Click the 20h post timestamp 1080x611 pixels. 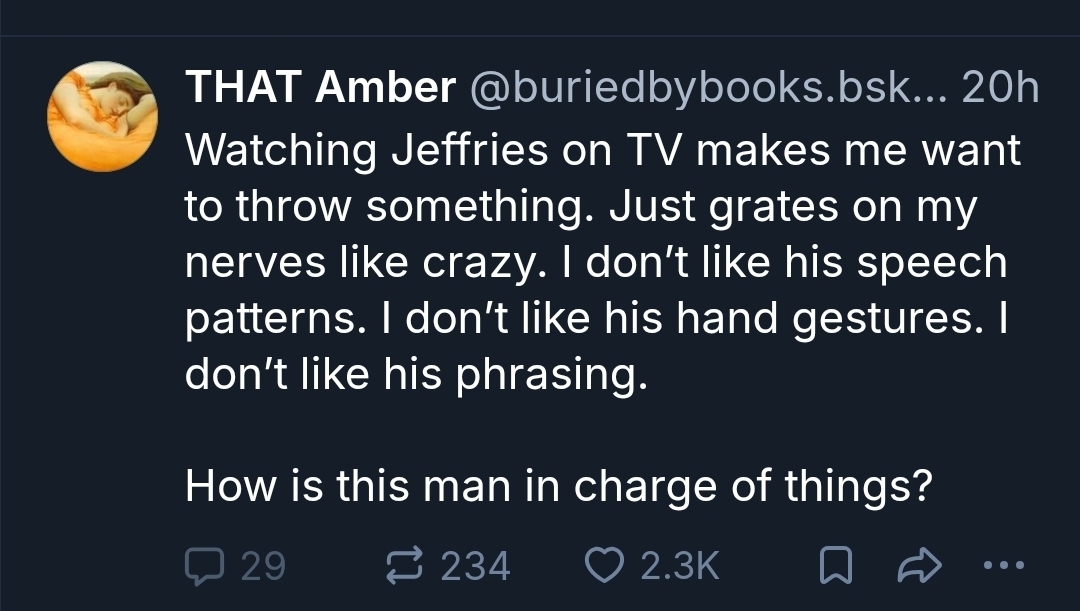coord(1000,89)
